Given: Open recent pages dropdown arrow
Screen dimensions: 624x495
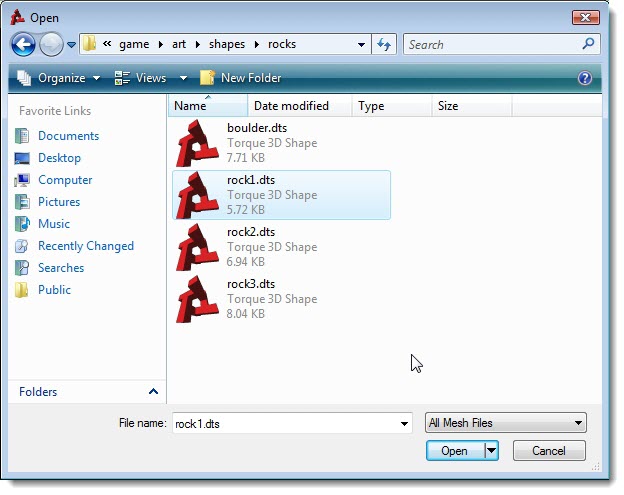Looking at the screenshot, I should click(71, 45).
